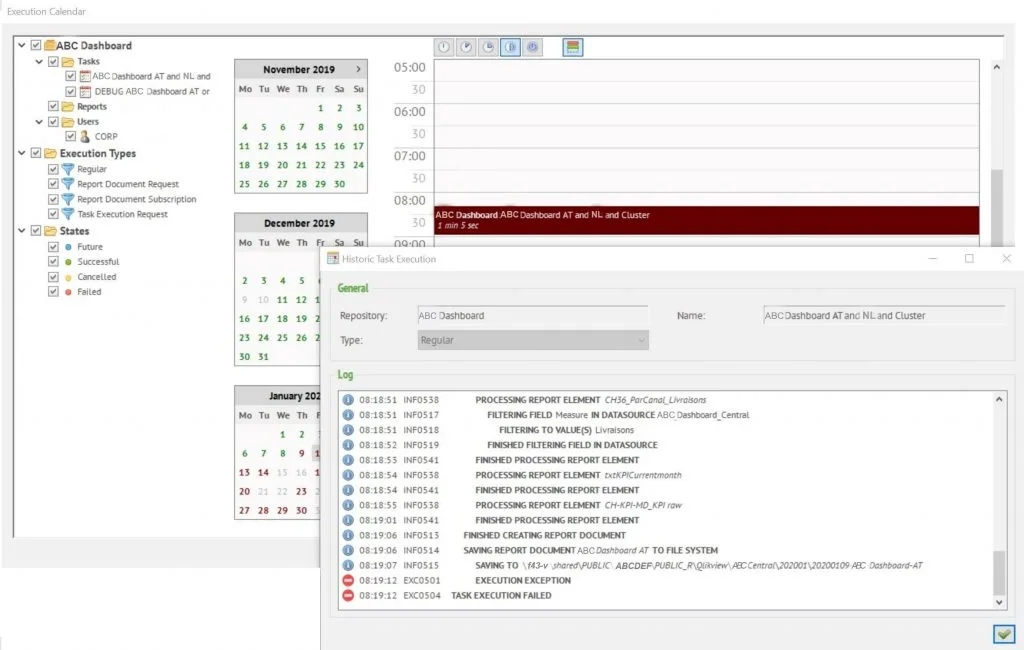Click the Historic Task Execution window title icon
1024x650 pixels.
[333, 259]
